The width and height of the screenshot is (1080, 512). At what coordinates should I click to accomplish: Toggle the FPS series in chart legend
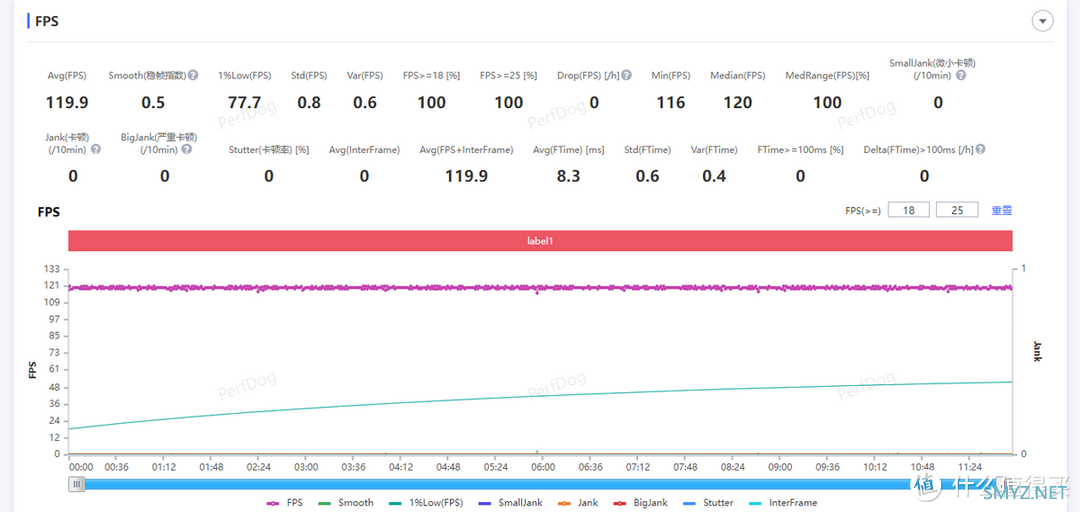(286, 503)
